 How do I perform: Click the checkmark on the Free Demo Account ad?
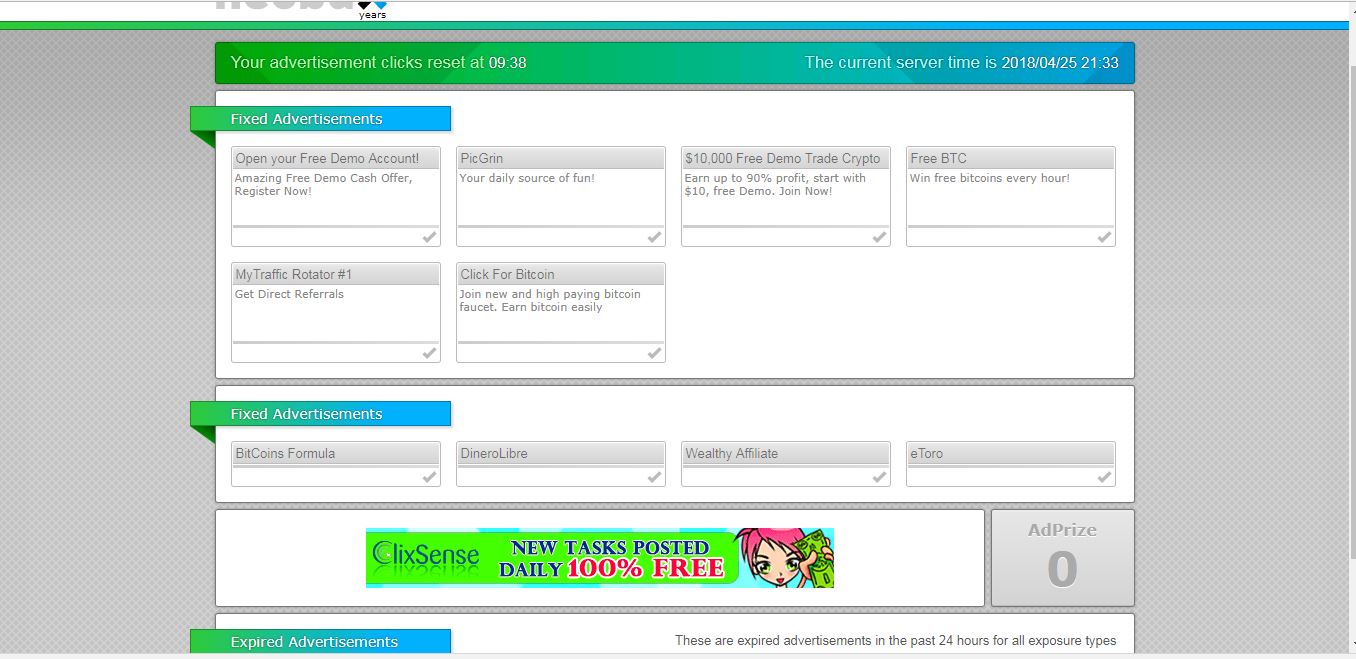click(429, 237)
